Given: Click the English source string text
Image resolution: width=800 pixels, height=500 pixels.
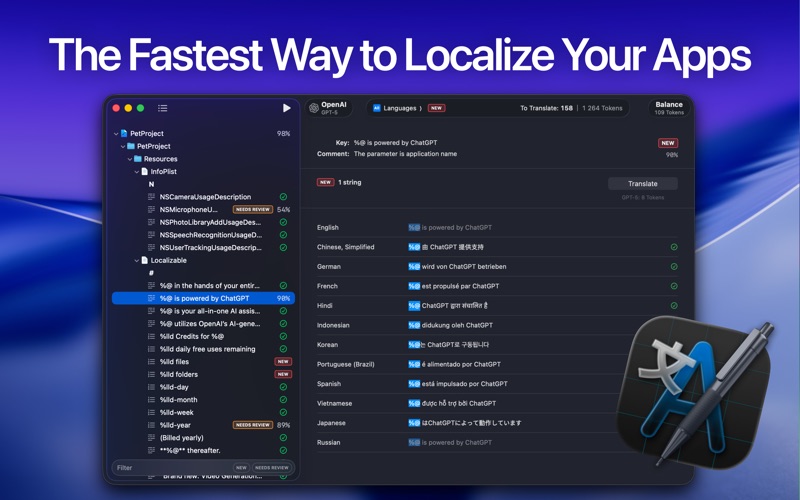Looking at the screenshot, I should [x=450, y=228].
